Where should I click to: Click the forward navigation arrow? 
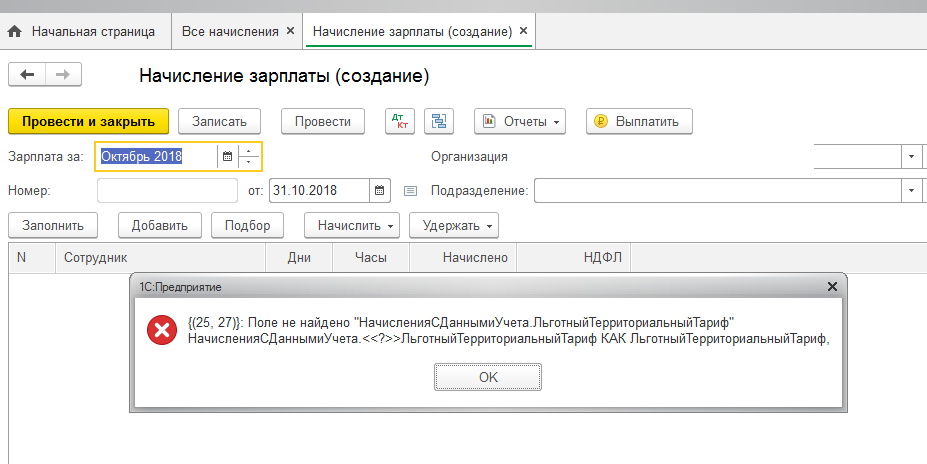[x=62, y=74]
